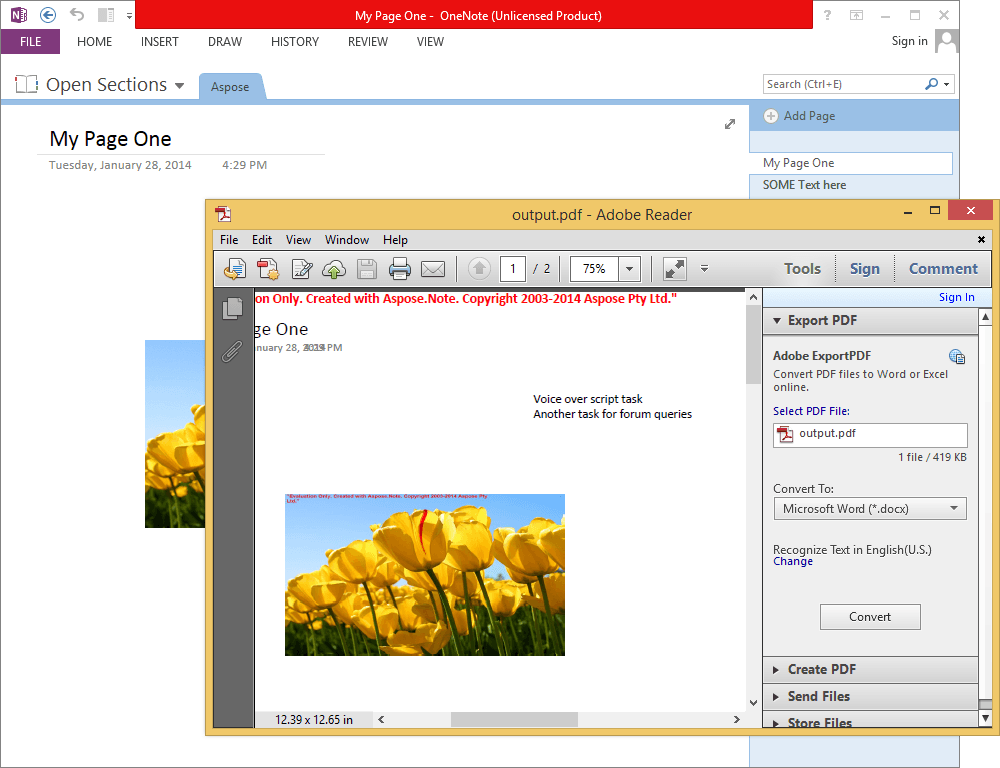Open the Edit menu in Adobe Reader
The image size is (1000, 768).
pyautogui.click(x=261, y=240)
